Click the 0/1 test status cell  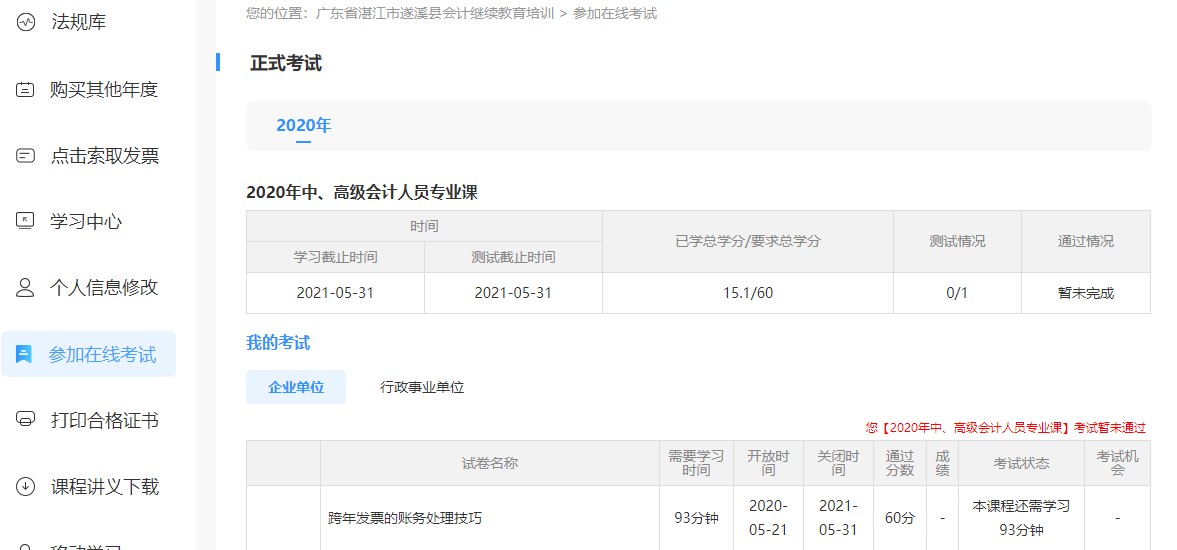click(x=957, y=293)
